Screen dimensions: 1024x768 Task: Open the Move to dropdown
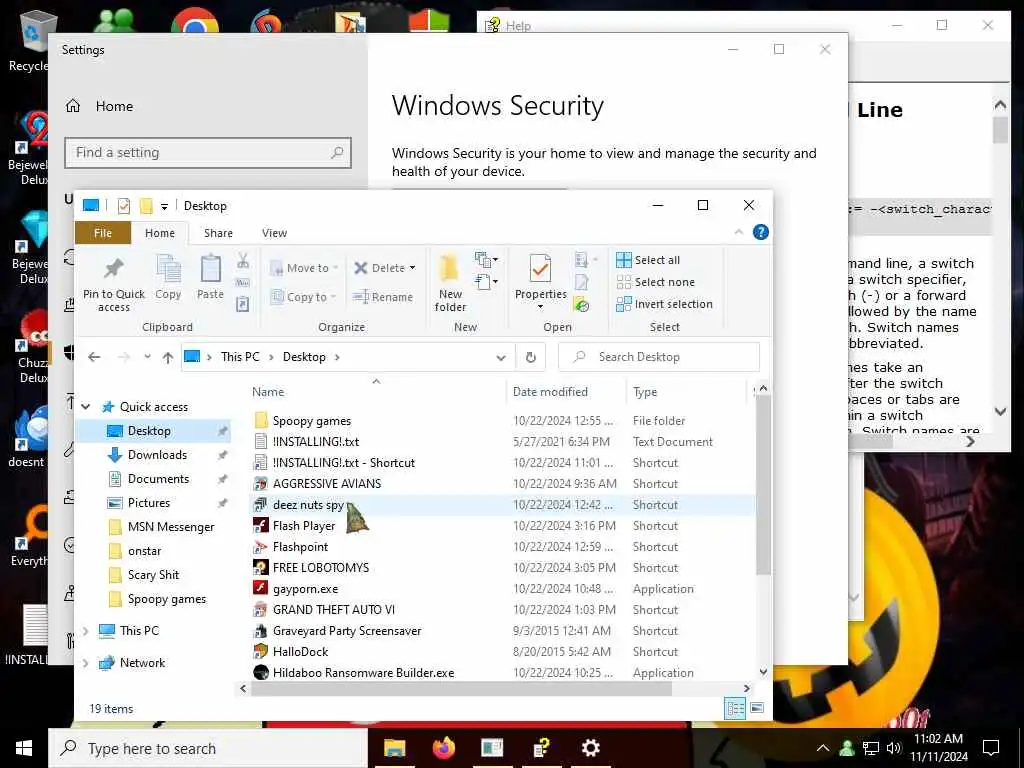click(304, 268)
